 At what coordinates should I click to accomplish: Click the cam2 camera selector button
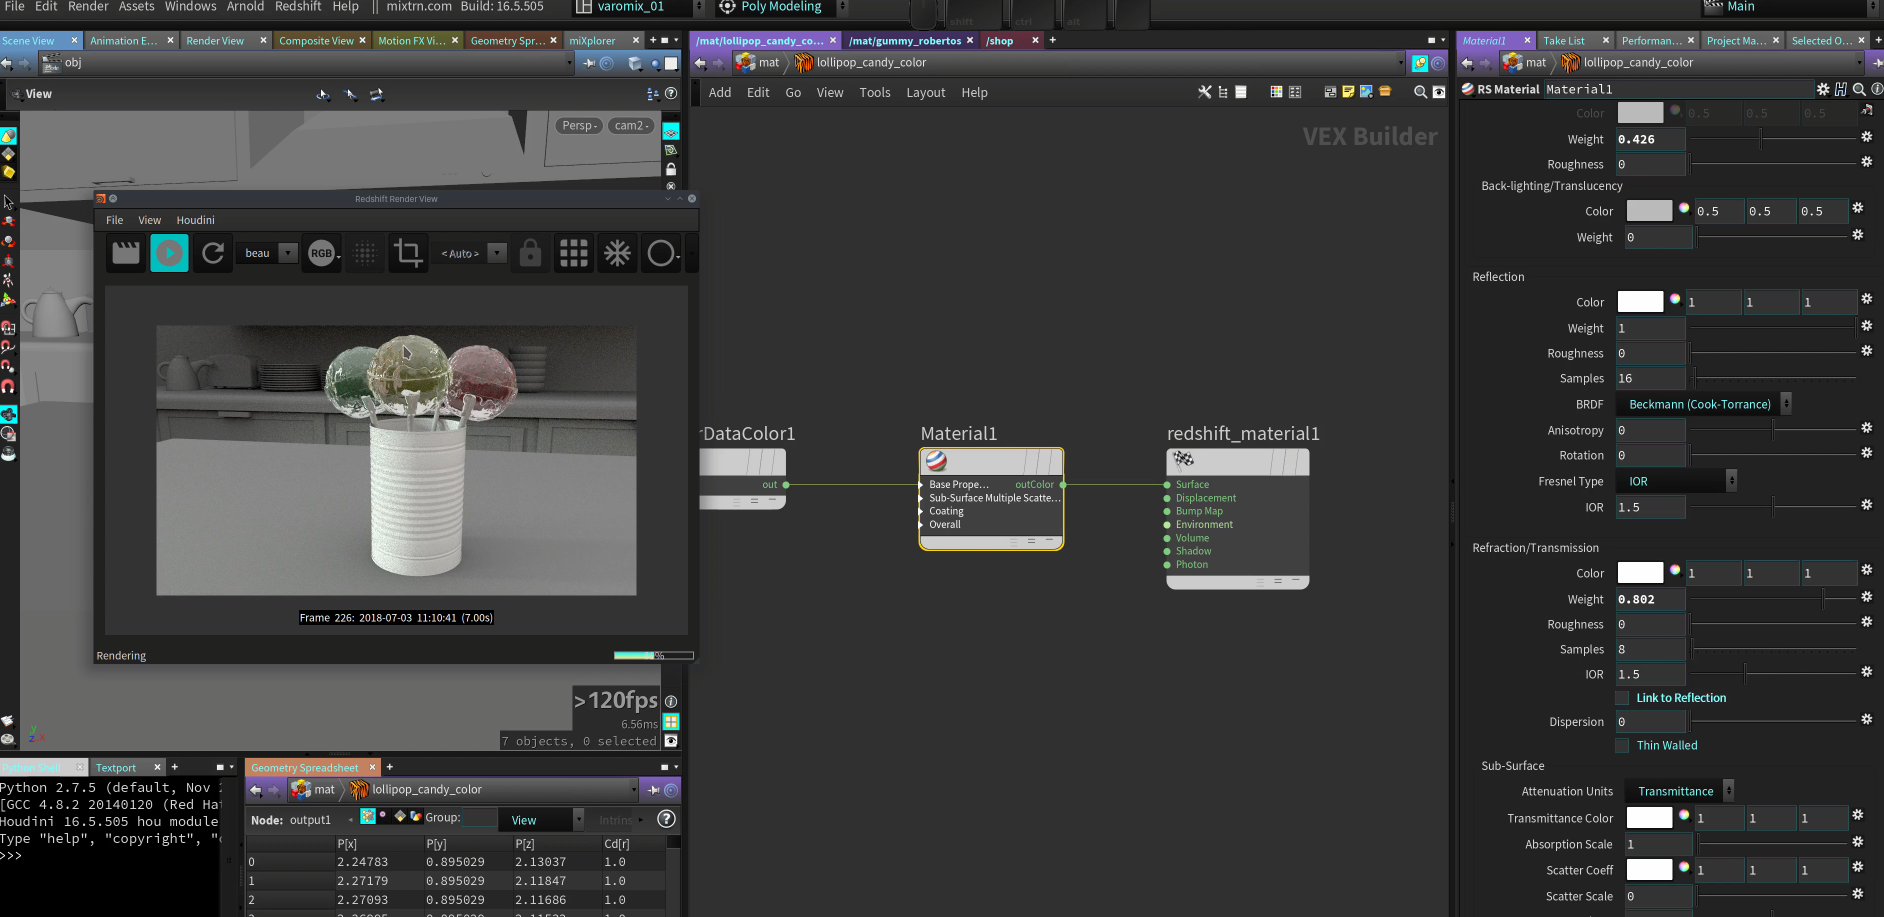pyautogui.click(x=631, y=126)
